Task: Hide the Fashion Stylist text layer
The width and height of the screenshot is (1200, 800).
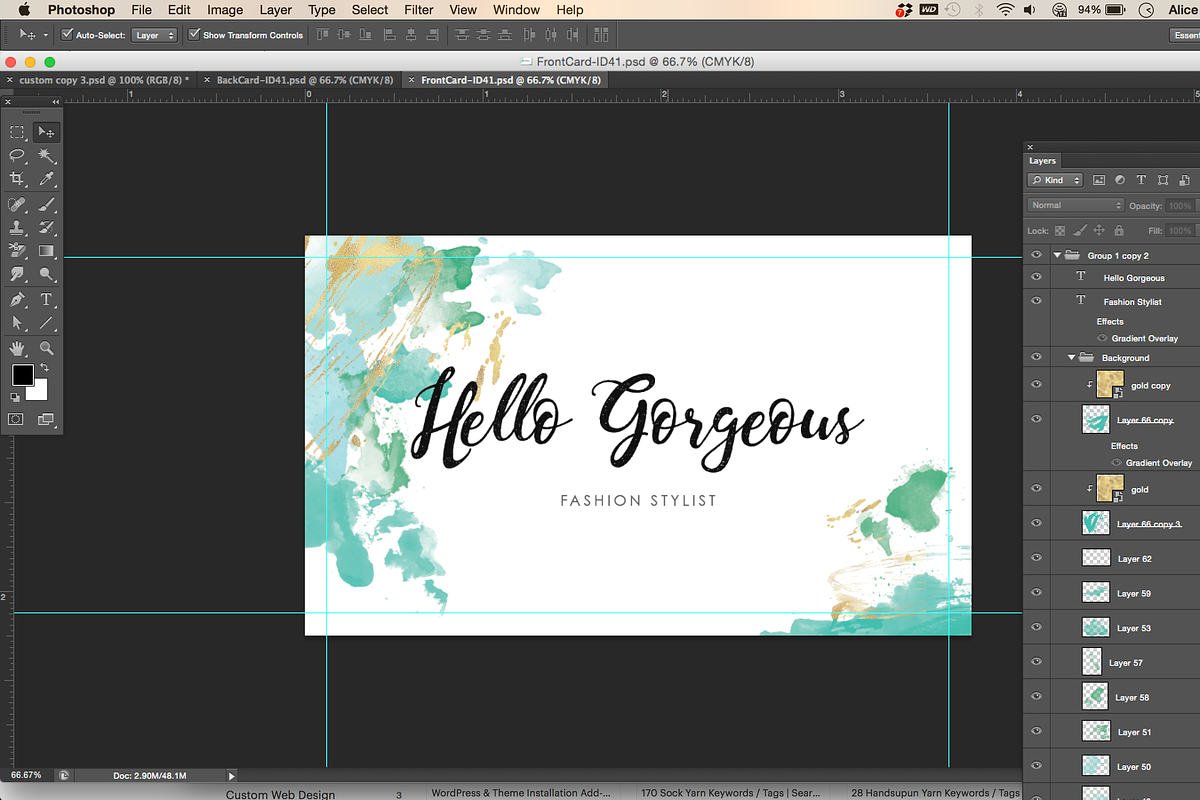Action: point(1036,301)
